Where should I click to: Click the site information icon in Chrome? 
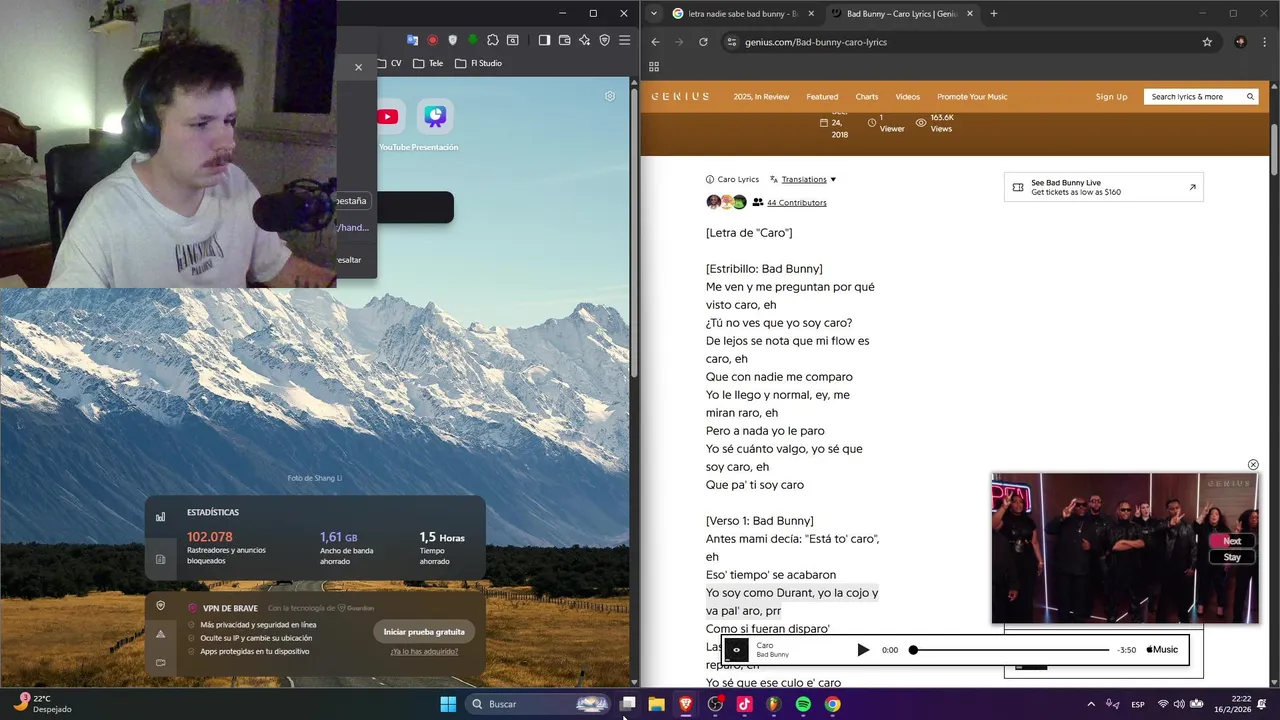point(732,42)
